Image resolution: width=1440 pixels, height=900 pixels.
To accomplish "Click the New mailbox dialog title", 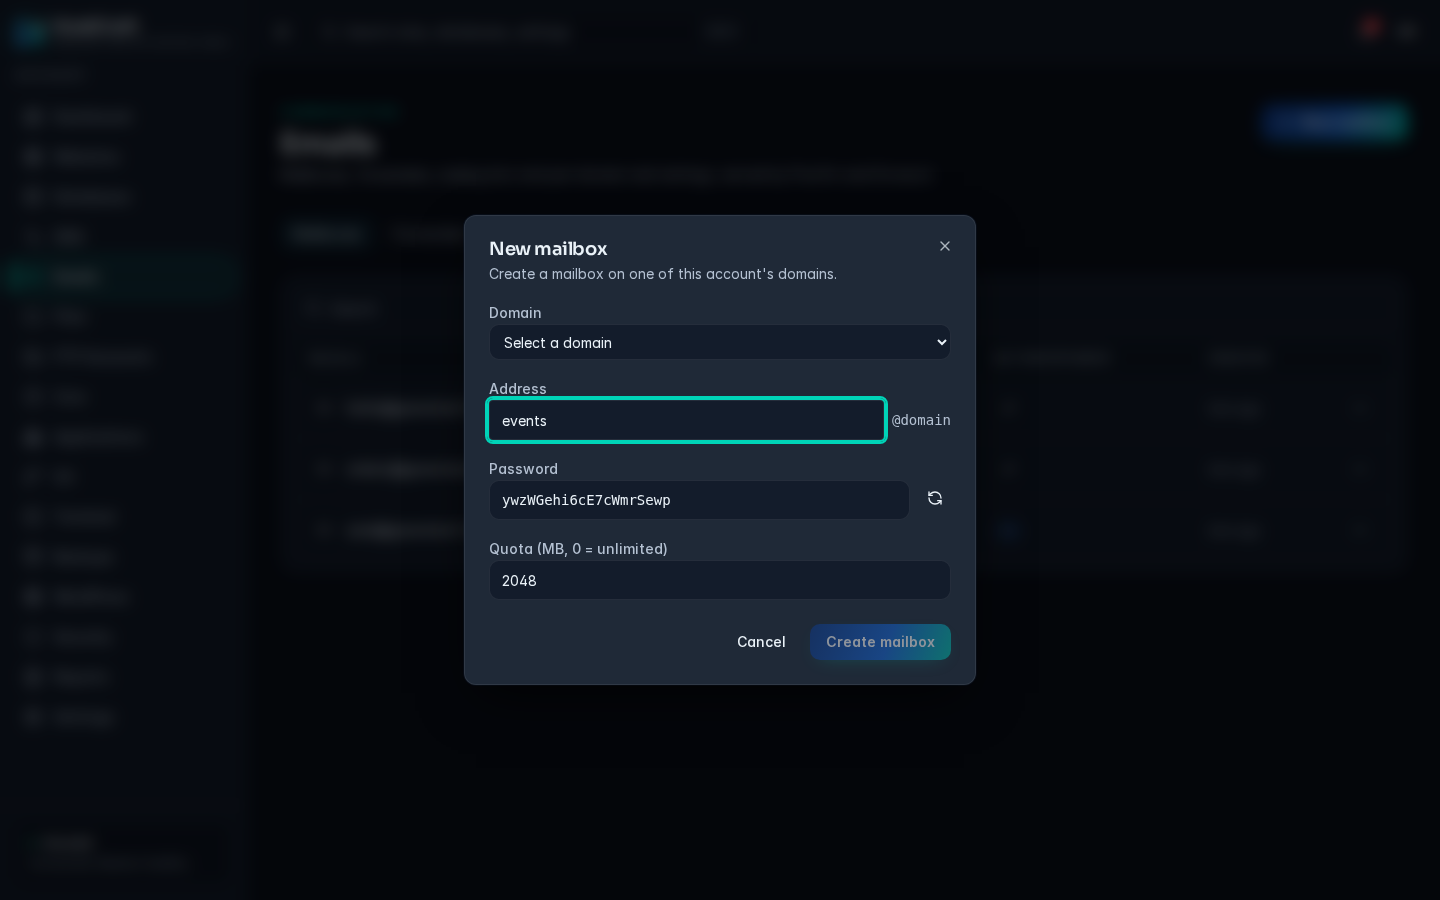I will pos(548,248).
